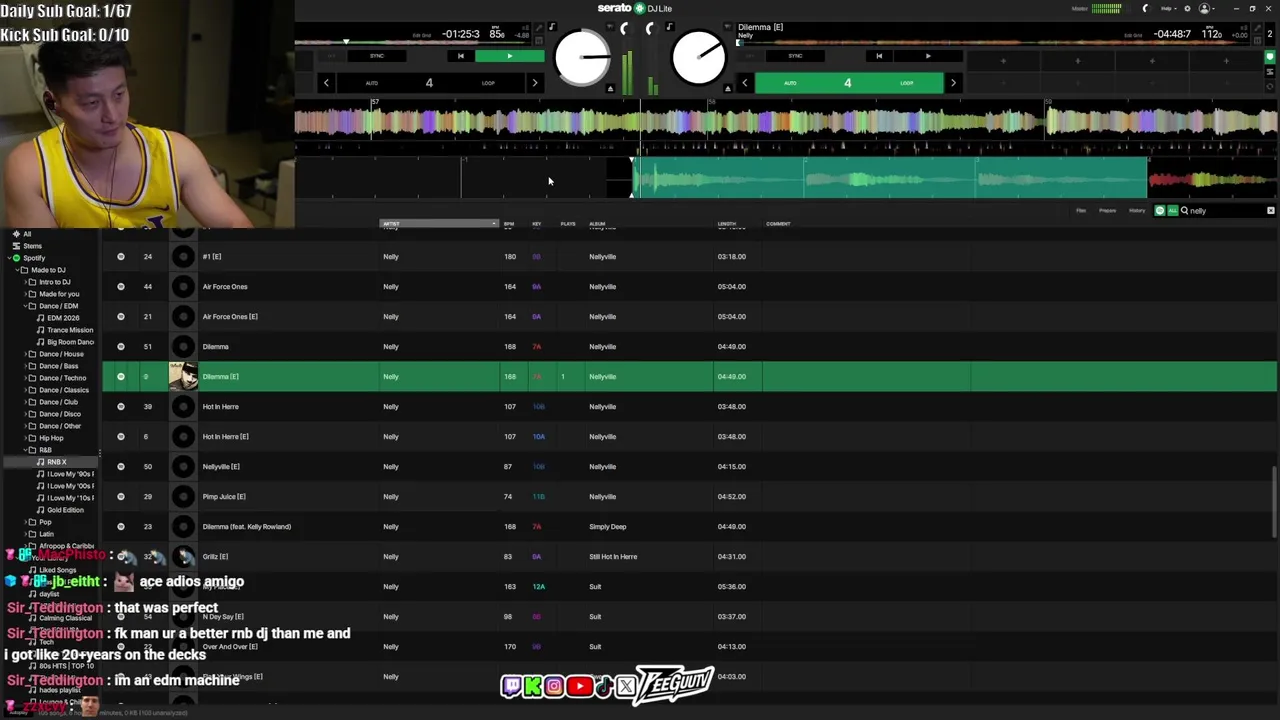Open the EDM 2026 playlist
1280x720 pixels.
click(63, 318)
